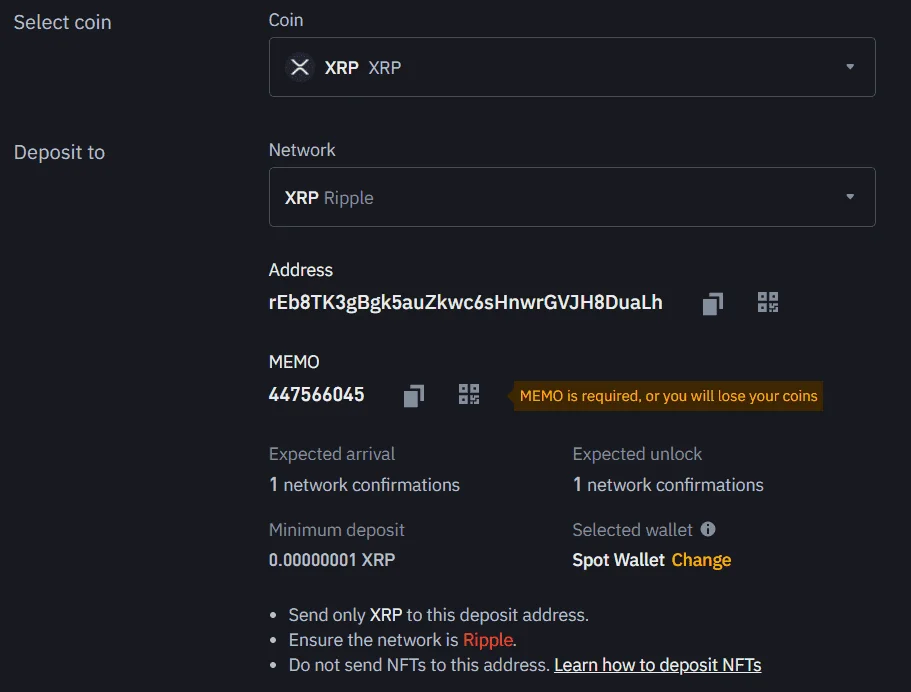911x692 pixels.
Task: Click the Expected arrival label
Action: pos(332,454)
